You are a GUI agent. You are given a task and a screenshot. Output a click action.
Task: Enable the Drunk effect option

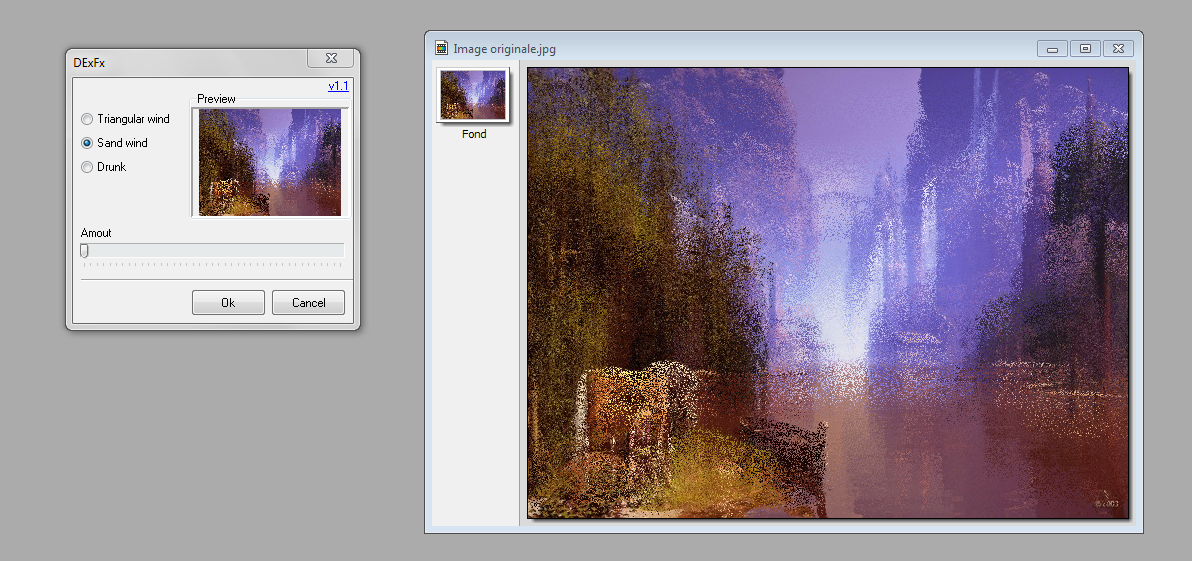tap(87, 167)
